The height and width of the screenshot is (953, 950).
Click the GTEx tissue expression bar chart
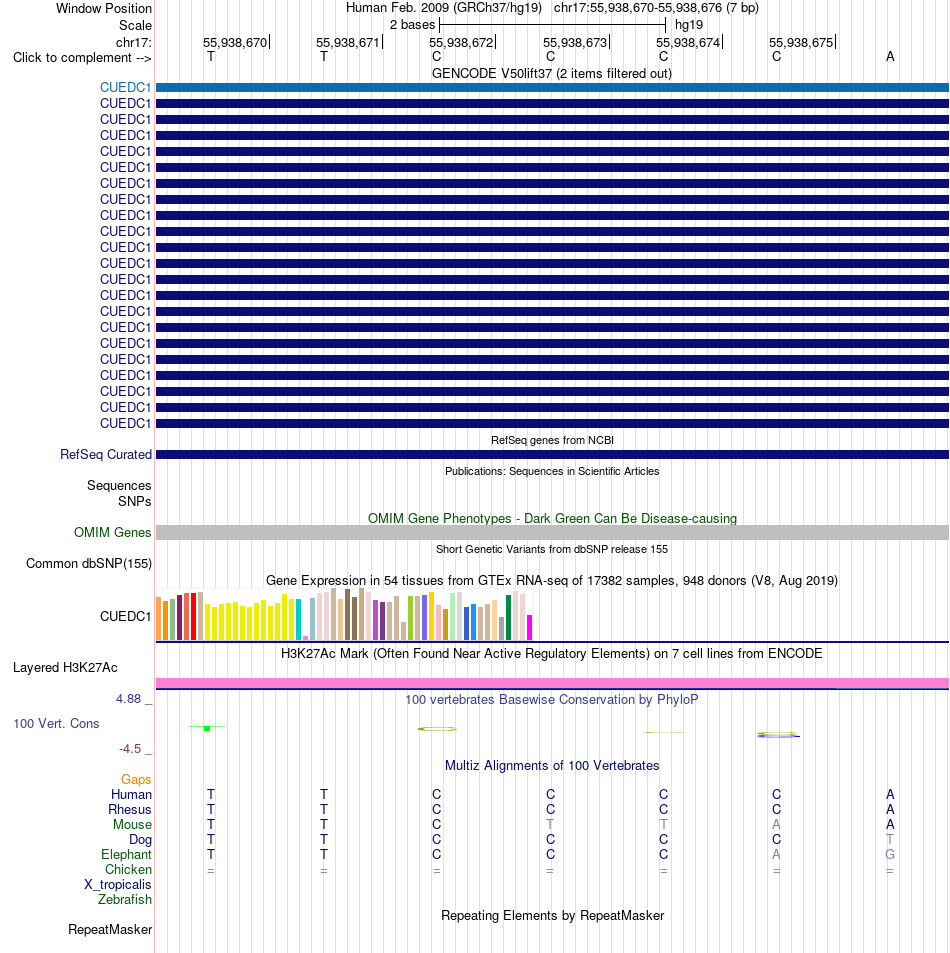[344, 614]
